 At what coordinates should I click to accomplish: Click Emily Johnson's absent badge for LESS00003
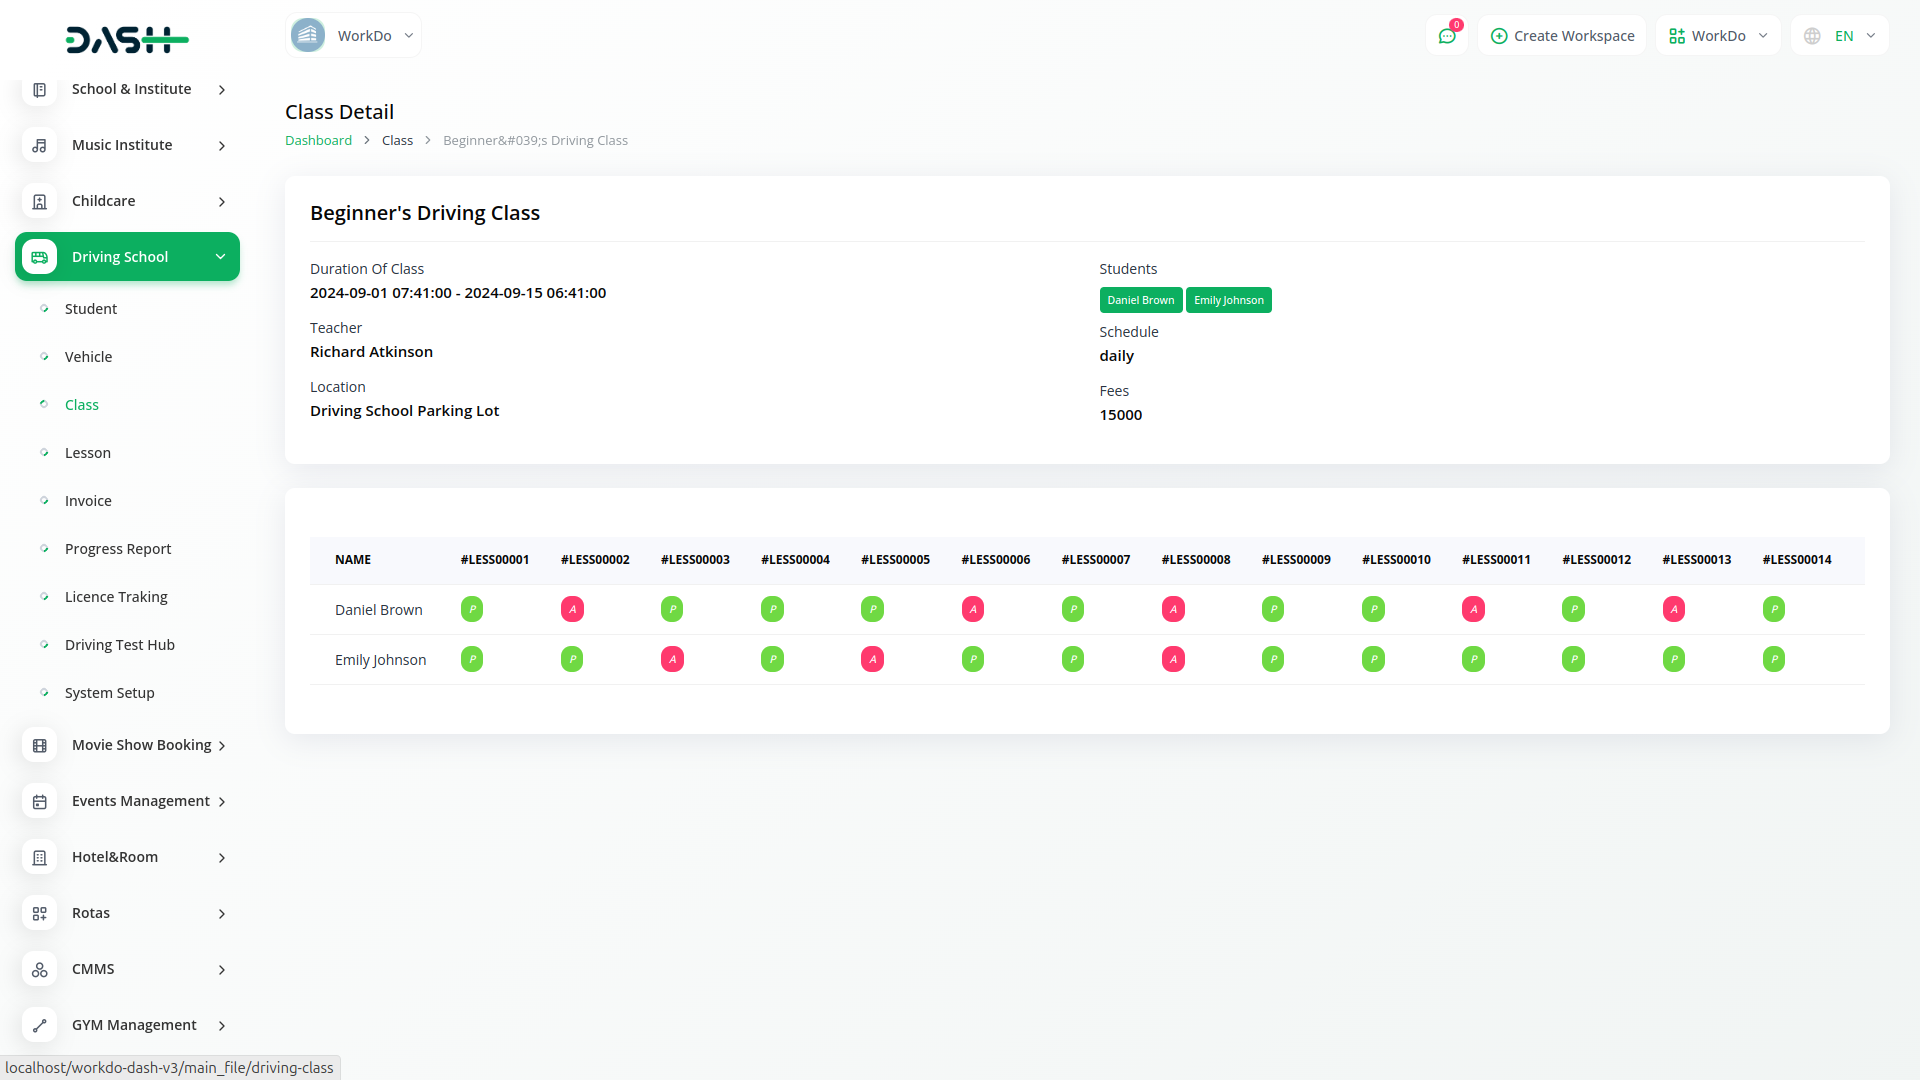[672, 659]
